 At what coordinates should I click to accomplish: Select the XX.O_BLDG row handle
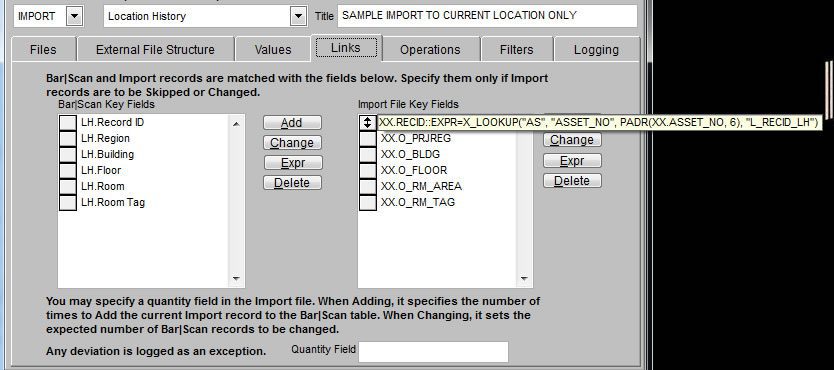(x=368, y=154)
